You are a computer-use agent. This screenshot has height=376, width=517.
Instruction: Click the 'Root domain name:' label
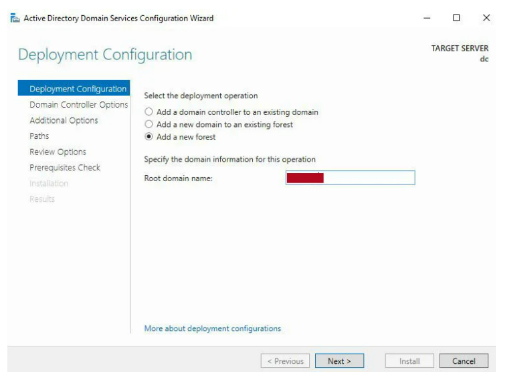[178, 178]
